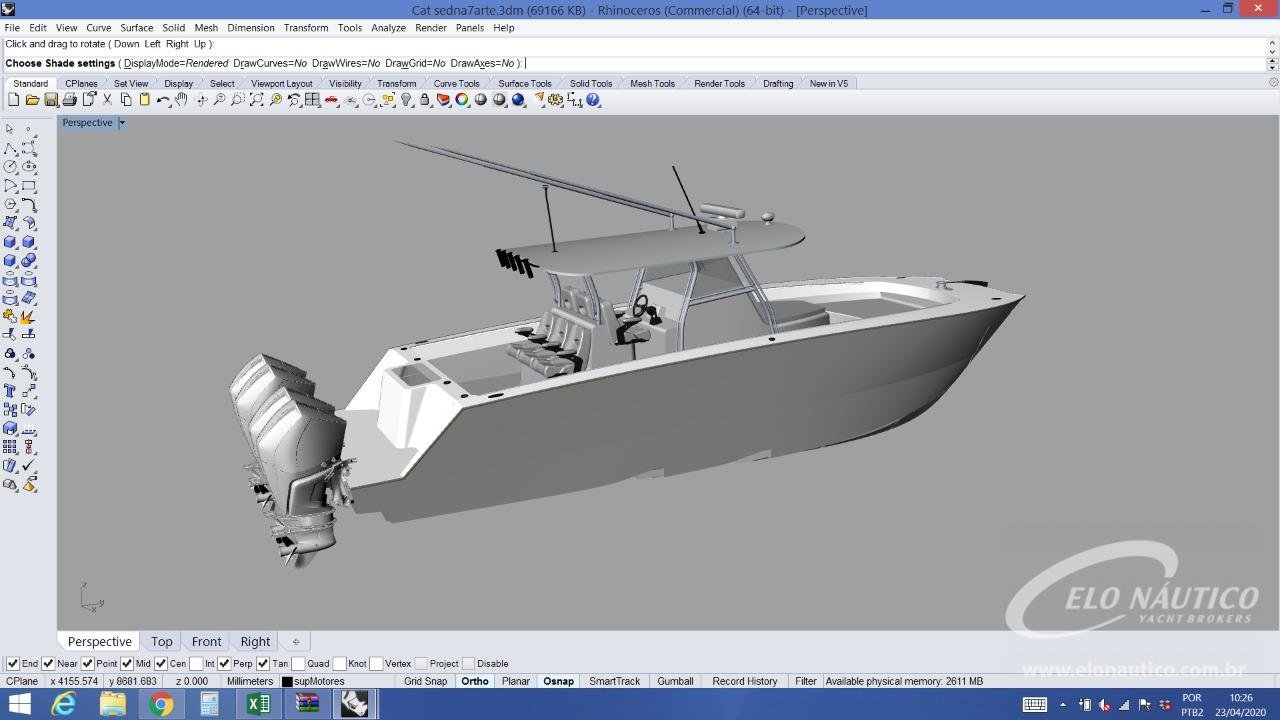Switch to the Top viewport tab

pos(161,641)
